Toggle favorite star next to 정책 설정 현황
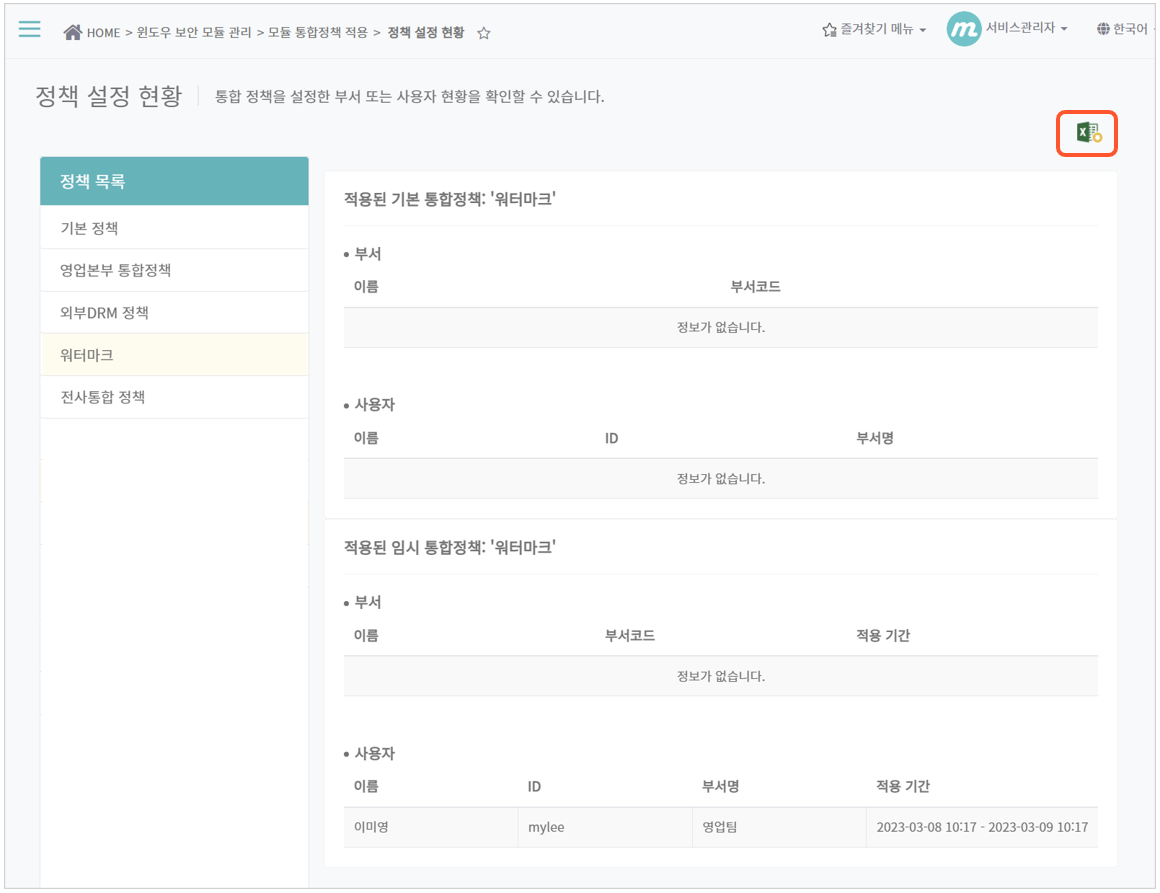The width and height of the screenshot is (1160, 893). [484, 33]
